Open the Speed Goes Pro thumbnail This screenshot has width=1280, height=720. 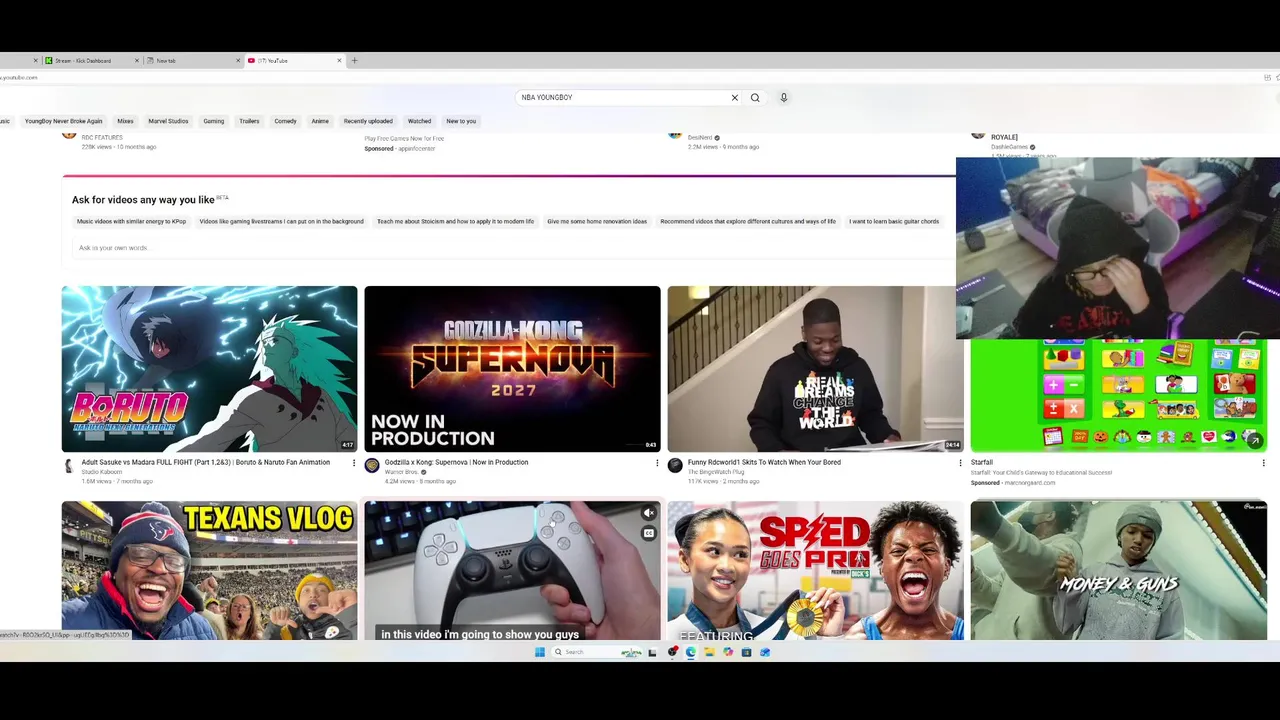click(815, 571)
